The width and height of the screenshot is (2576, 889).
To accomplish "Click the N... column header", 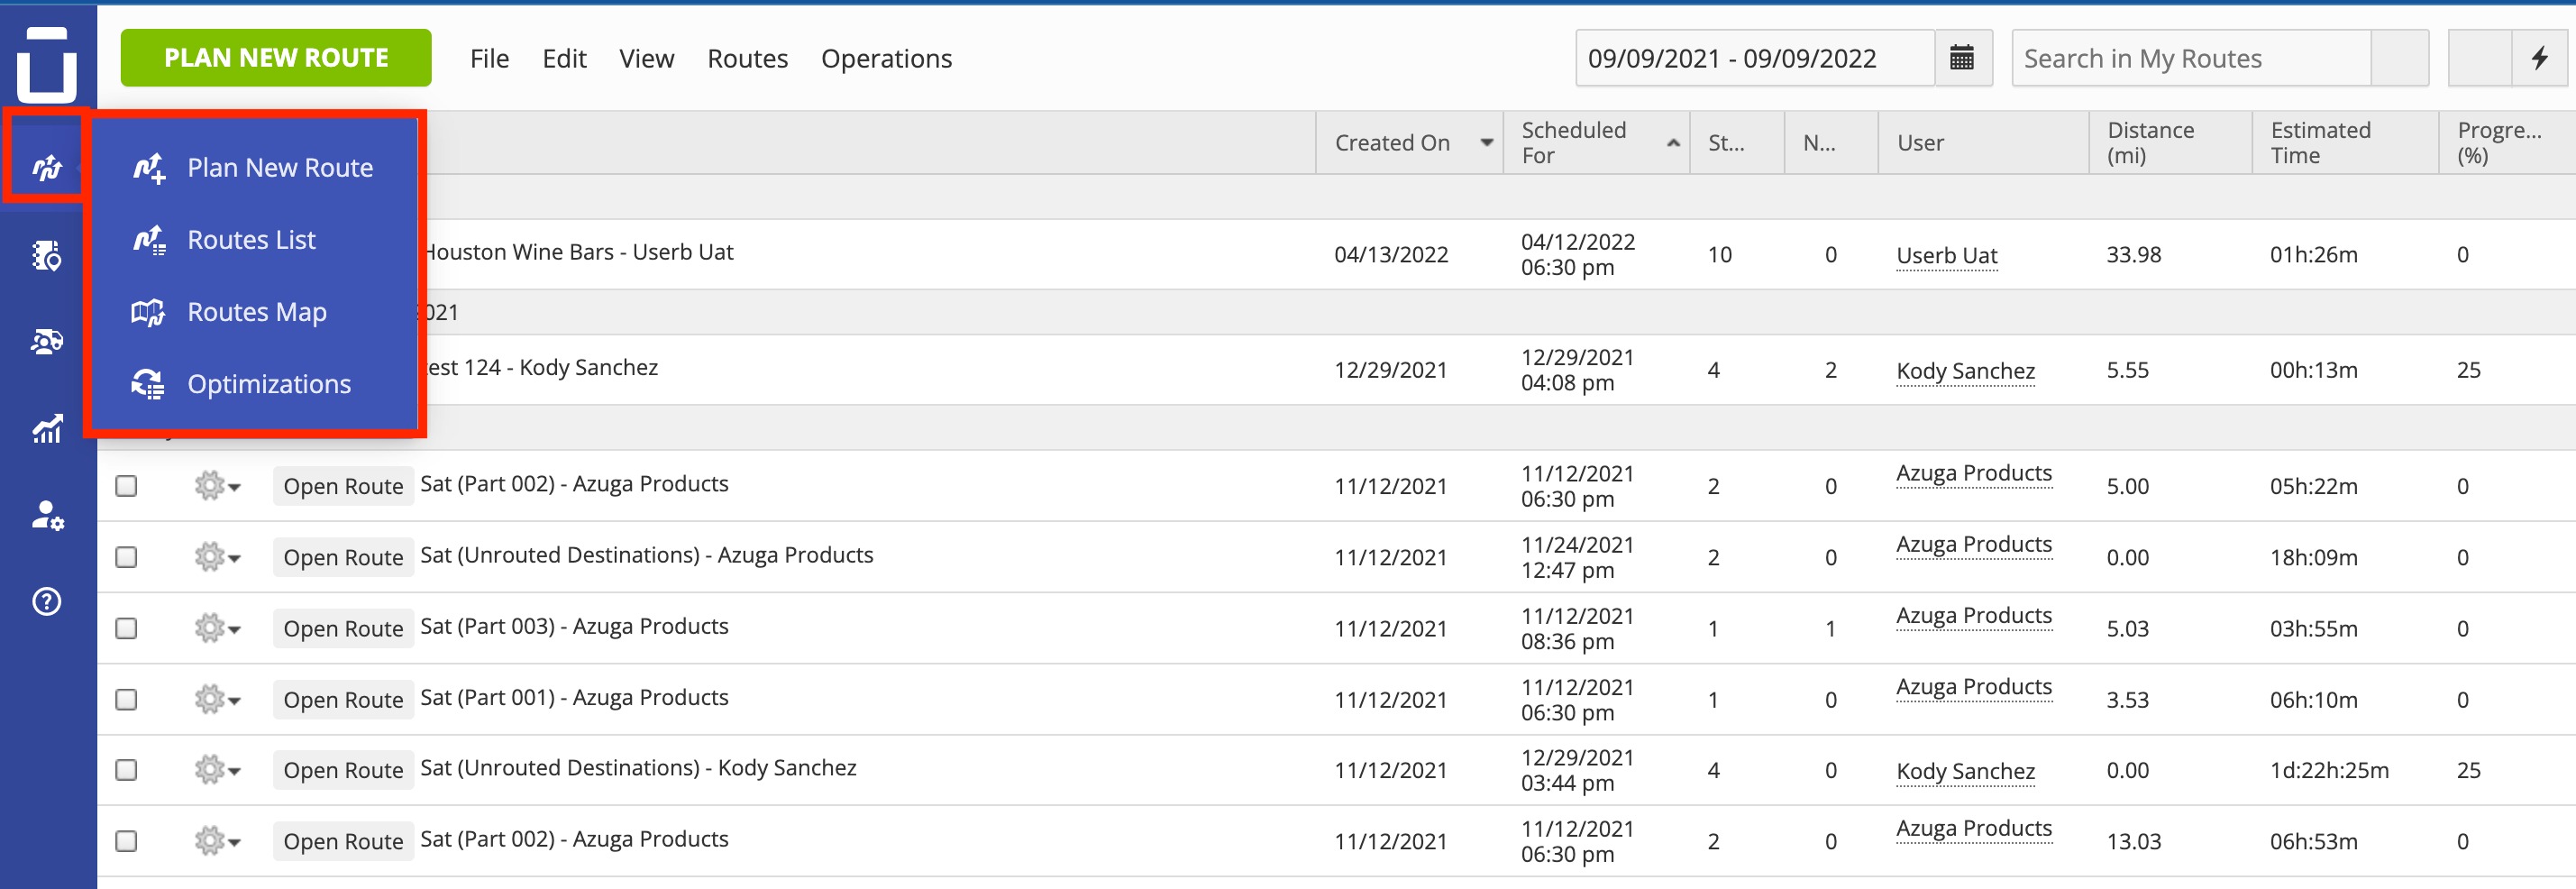I will (1831, 143).
